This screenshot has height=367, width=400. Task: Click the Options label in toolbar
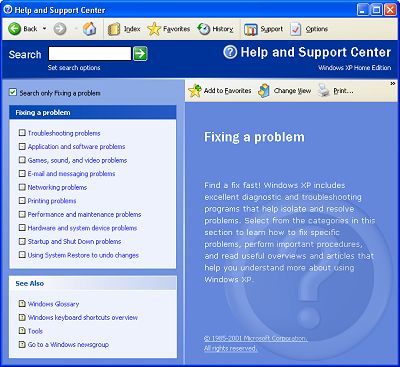pyautogui.click(x=317, y=29)
